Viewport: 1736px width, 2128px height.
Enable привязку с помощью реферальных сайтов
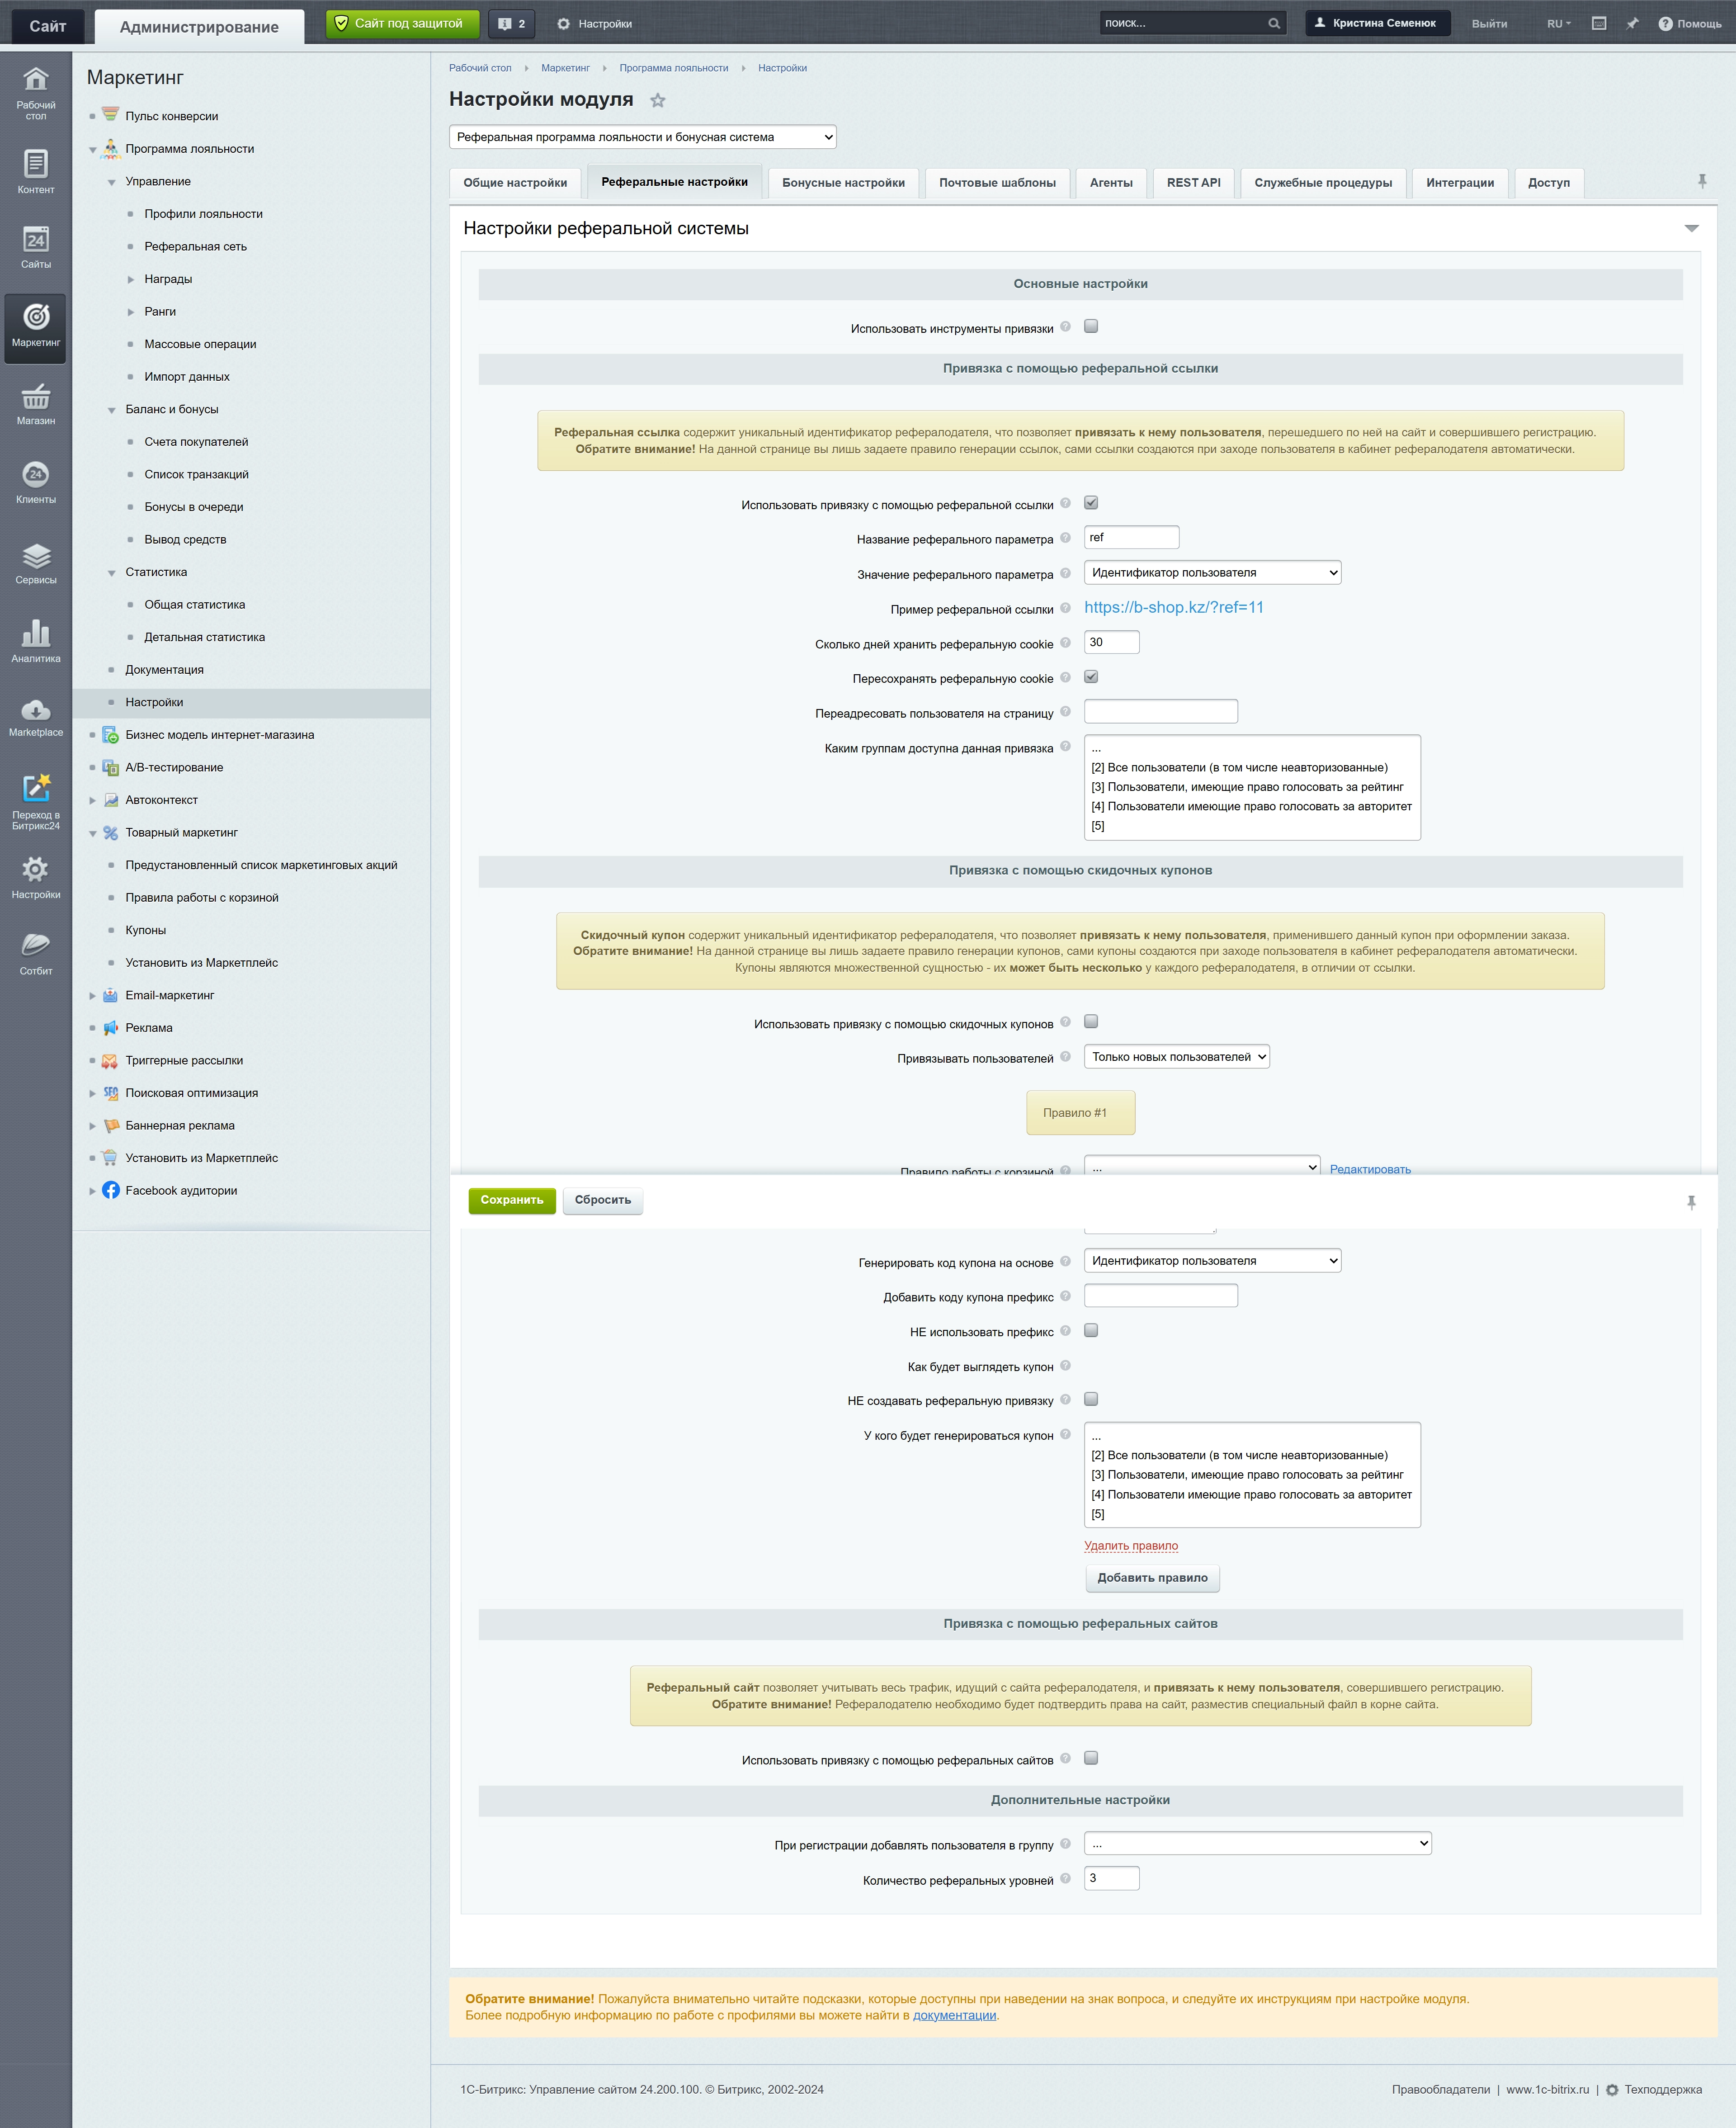pos(1091,1758)
